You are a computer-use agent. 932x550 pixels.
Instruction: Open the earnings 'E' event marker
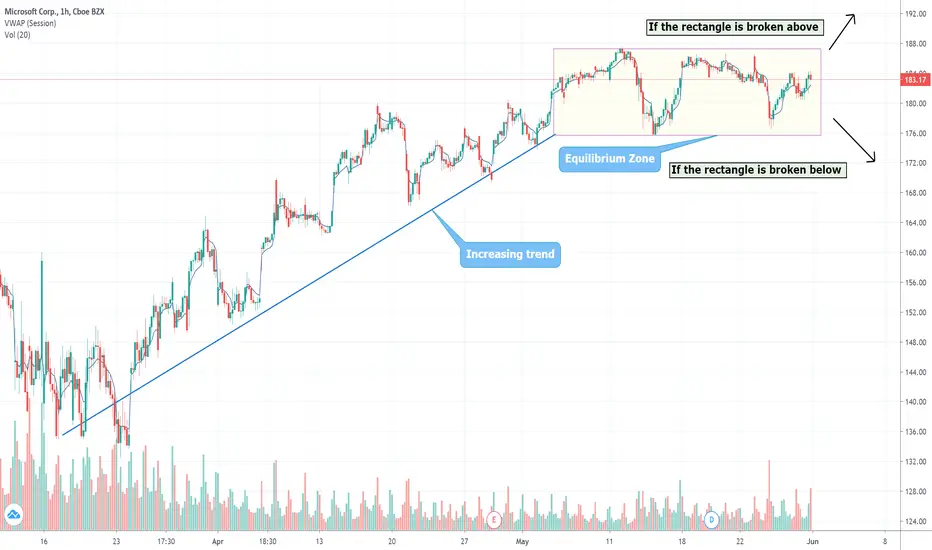point(494,519)
